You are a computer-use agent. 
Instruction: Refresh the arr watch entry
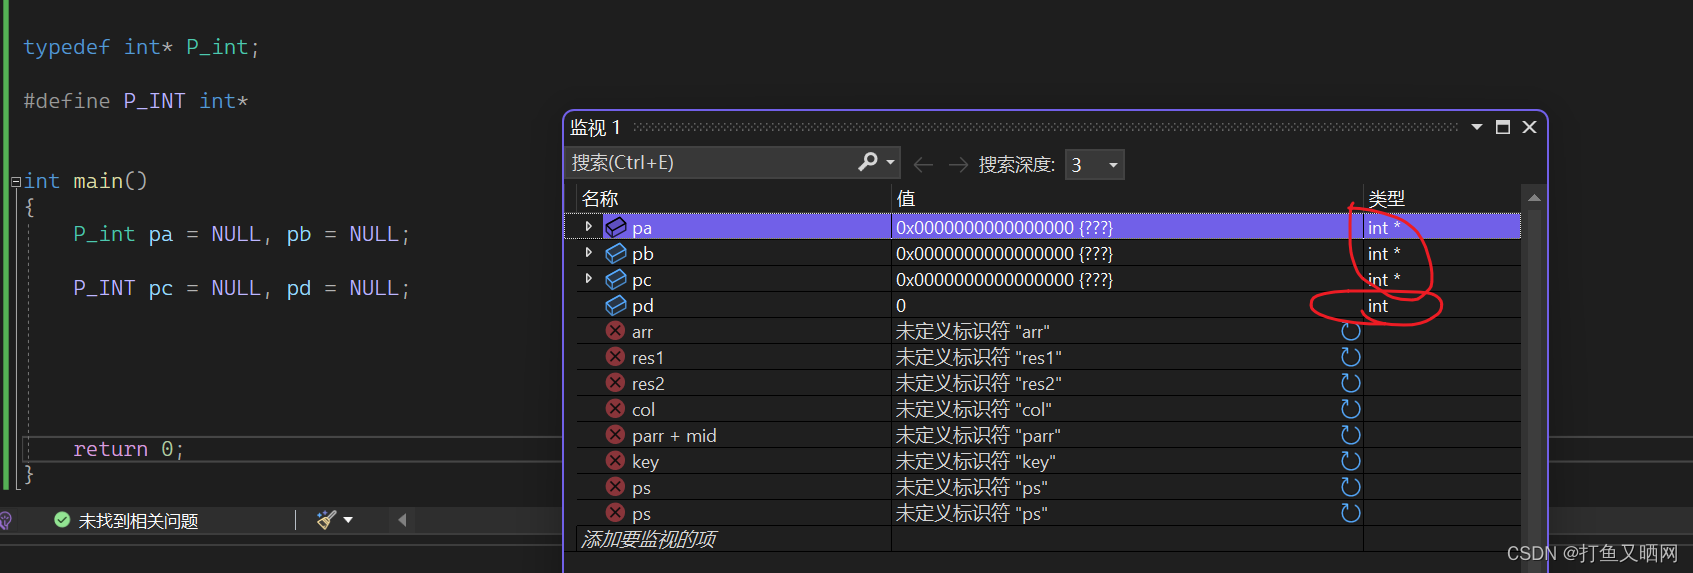[1350, 331]
